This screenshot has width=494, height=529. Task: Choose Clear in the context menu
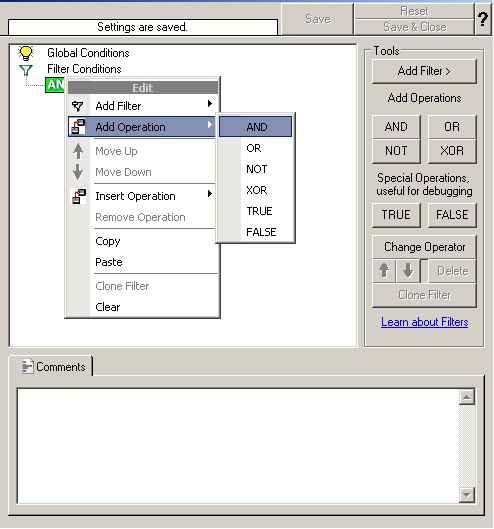[x=108, y=307]
